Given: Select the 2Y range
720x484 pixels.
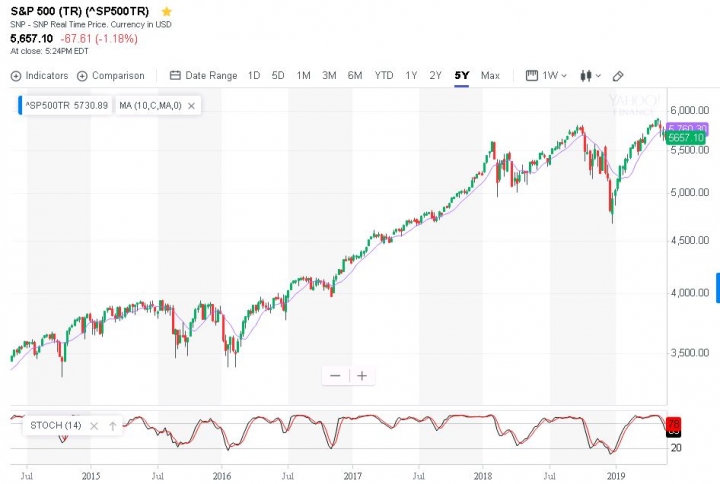Looking at the screenshot, I should (435, 76).
